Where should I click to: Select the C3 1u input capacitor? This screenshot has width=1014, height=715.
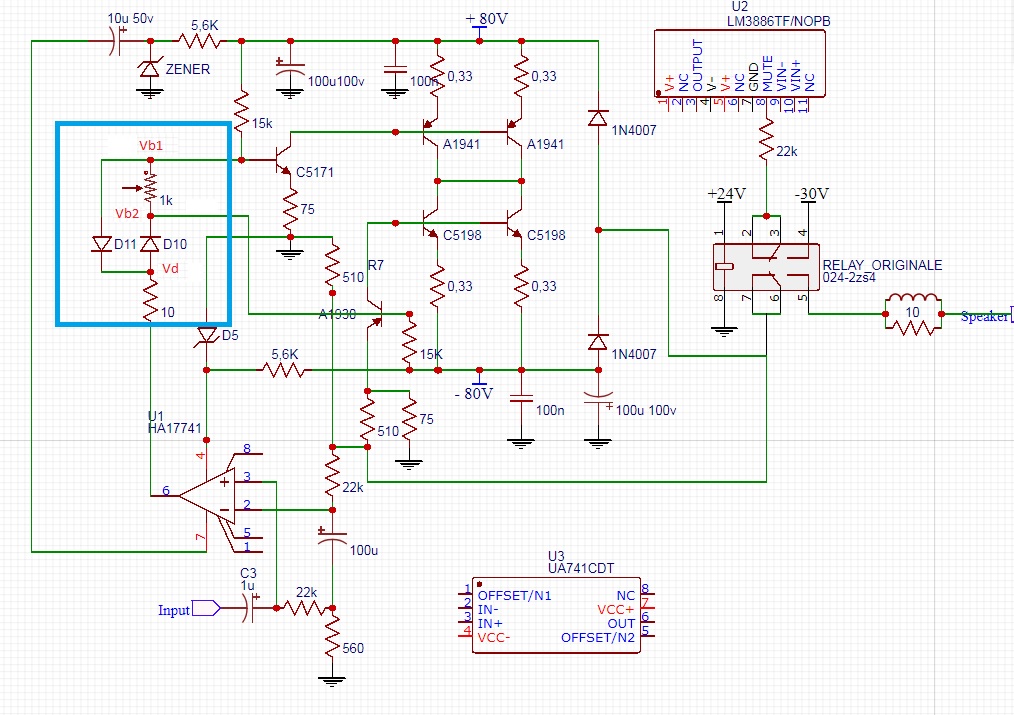(250, 607)
